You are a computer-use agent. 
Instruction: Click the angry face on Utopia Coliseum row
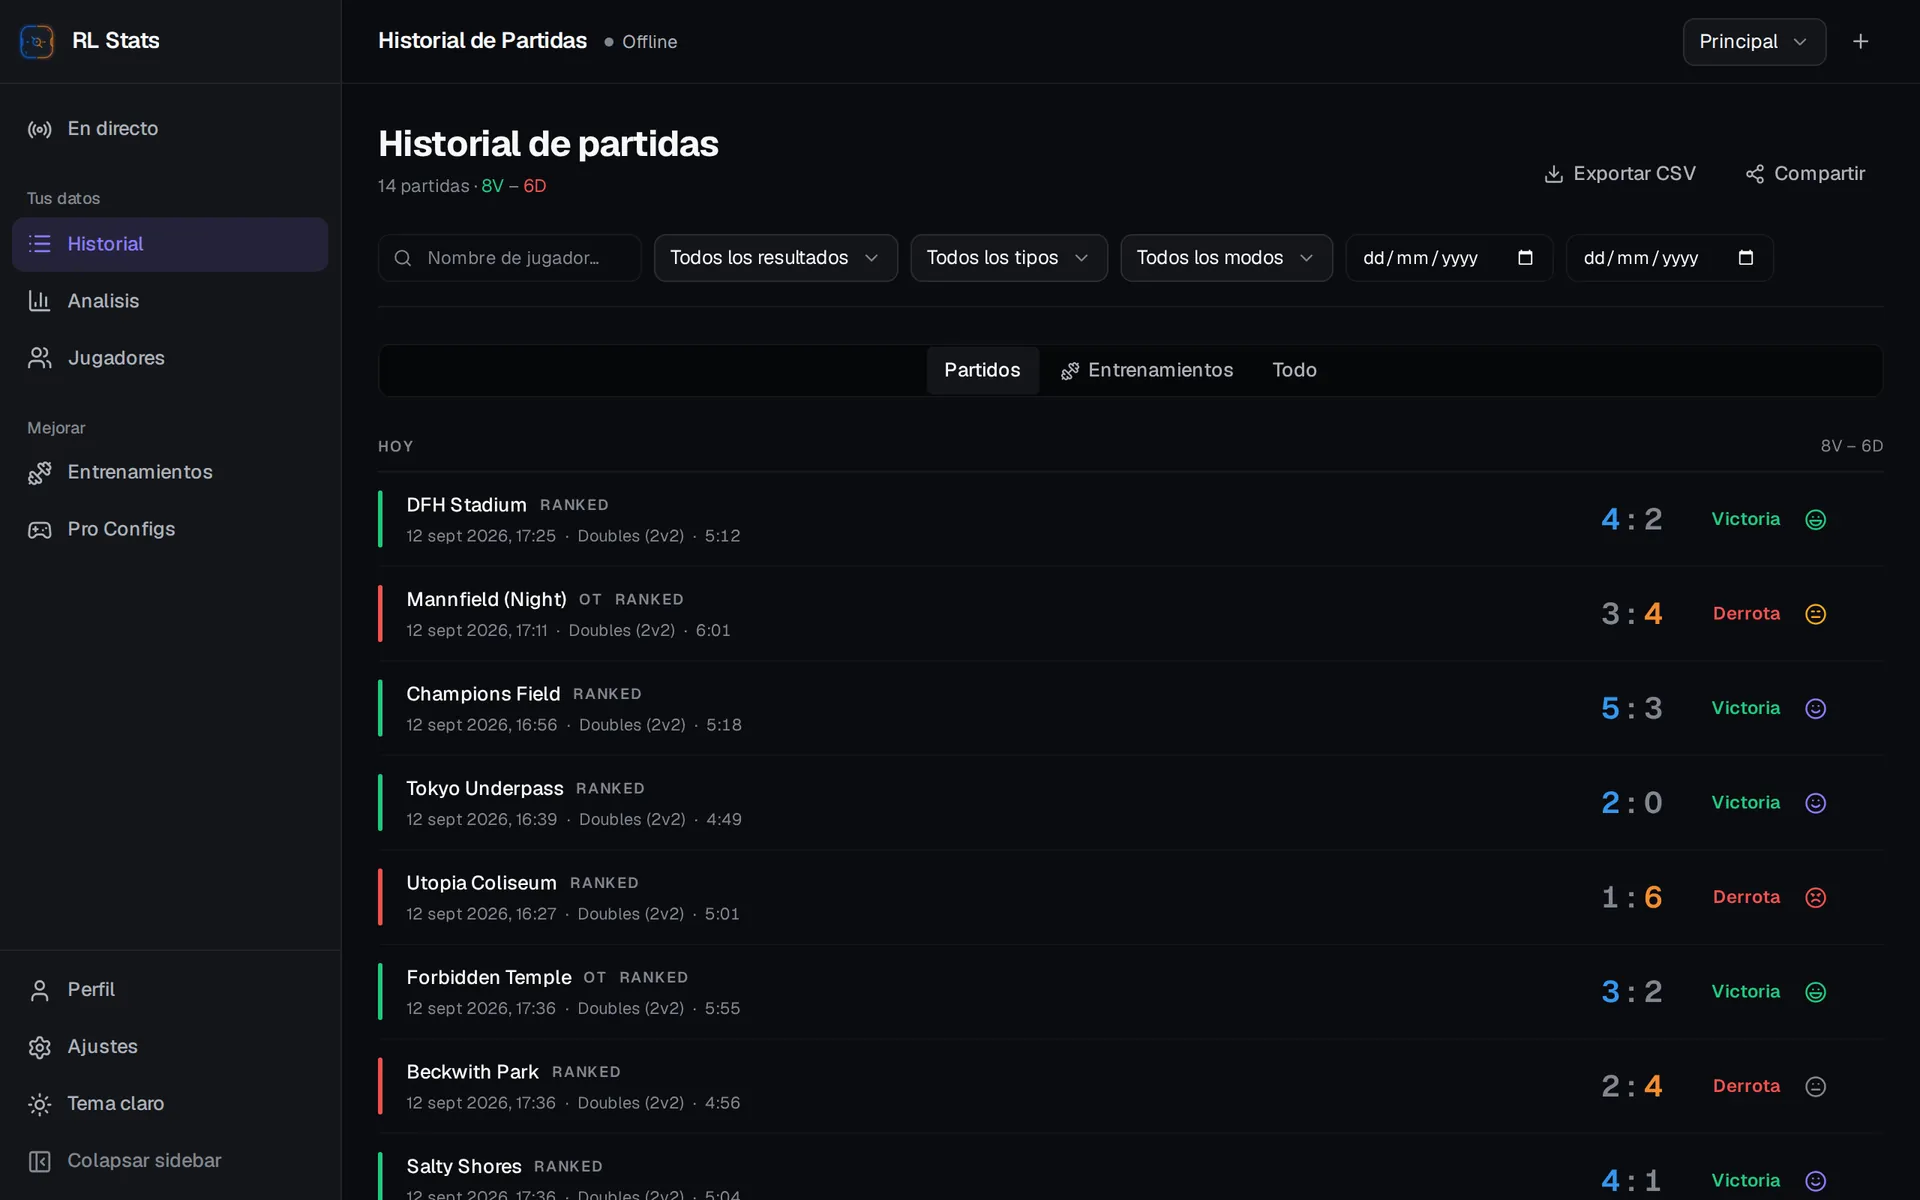pos(1815,898)
